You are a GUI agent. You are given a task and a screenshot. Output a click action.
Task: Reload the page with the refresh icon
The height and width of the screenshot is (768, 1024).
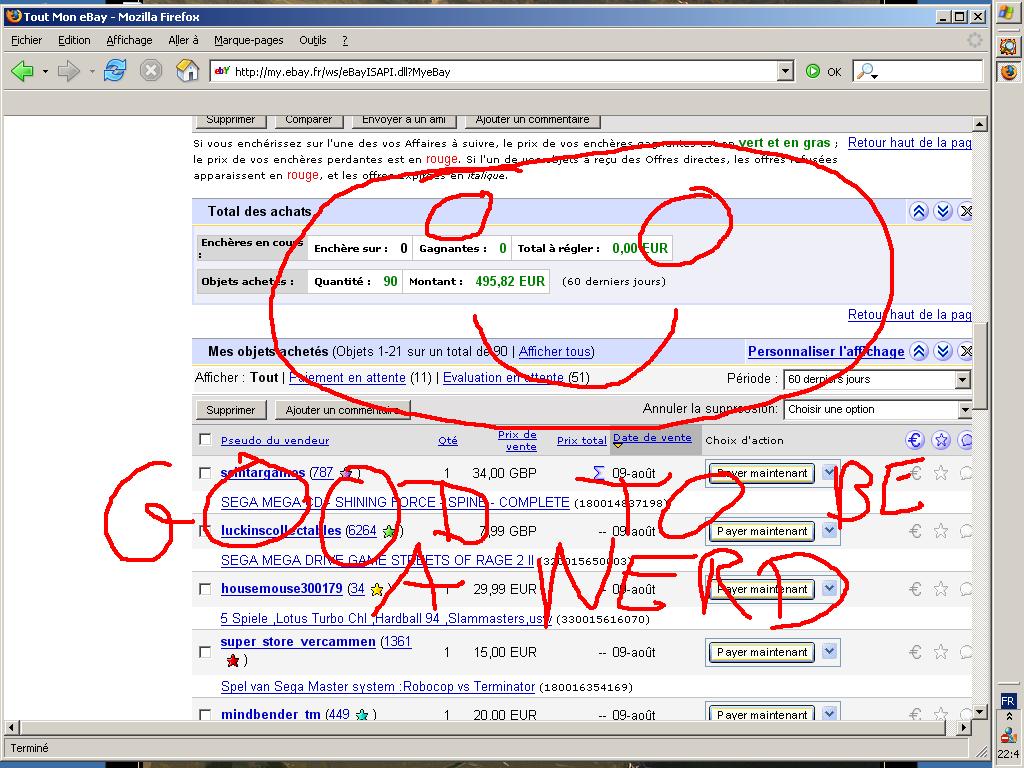[x=115, y=71]
